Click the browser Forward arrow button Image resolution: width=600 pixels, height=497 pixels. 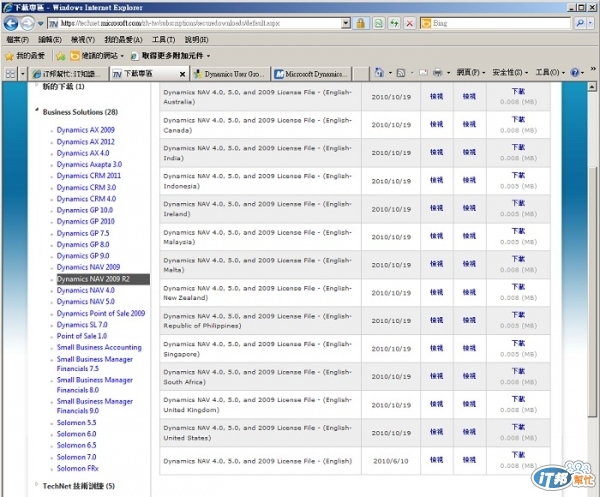click(27, 24)
